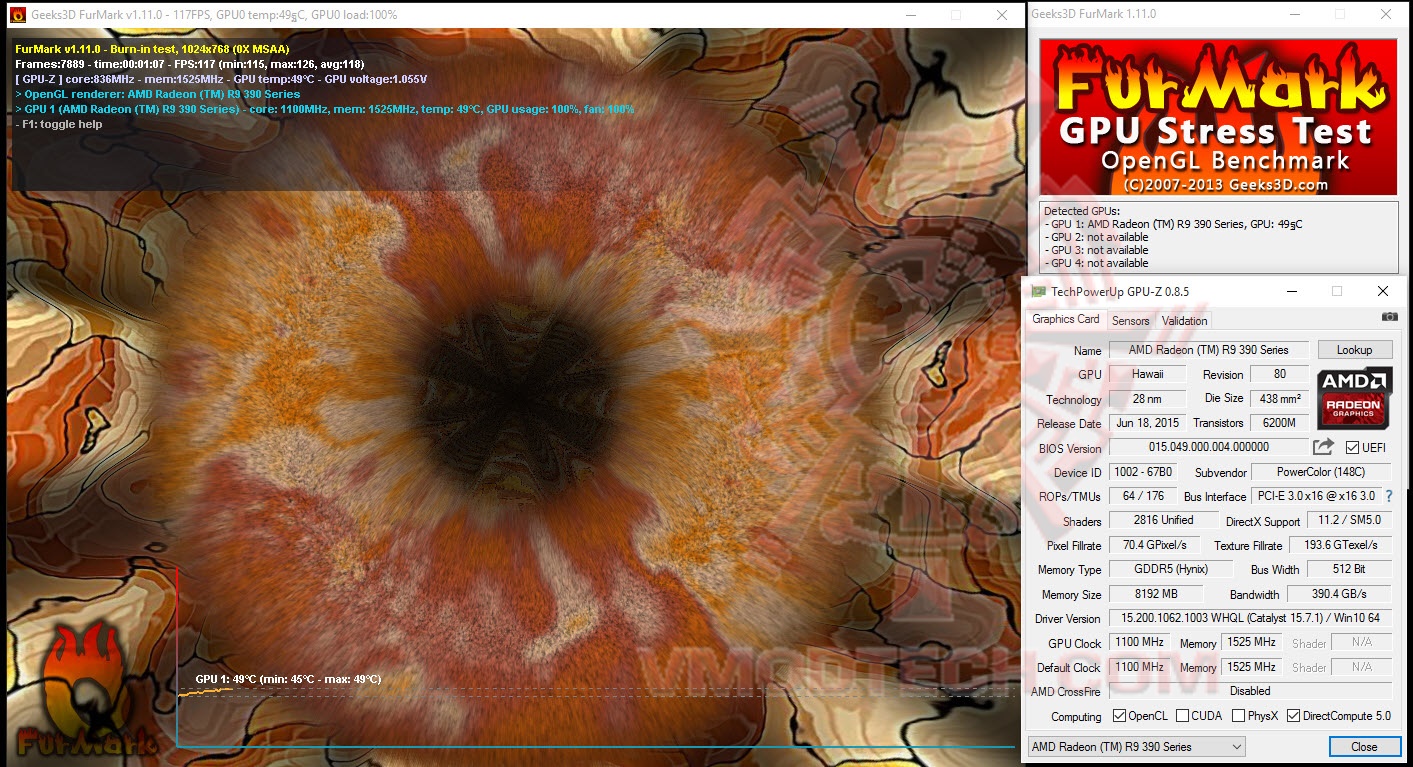Screen dimensions: 1413x767
Task: Minimize the Geeks3D FurMark 1.11.0 info window
Action: (1295, 14)
